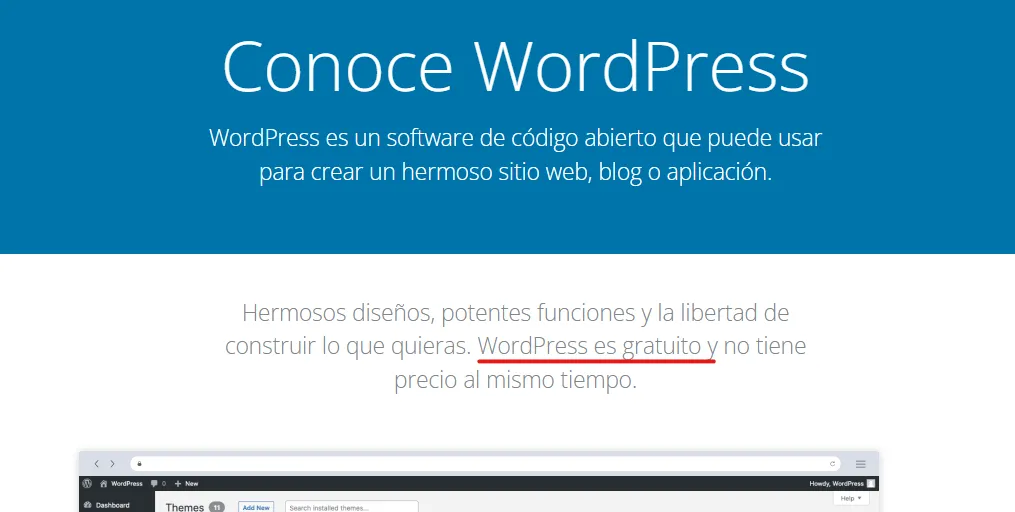The image size is (1015, 512).
Task: Click the themes count badge 11
Action: 216,507
